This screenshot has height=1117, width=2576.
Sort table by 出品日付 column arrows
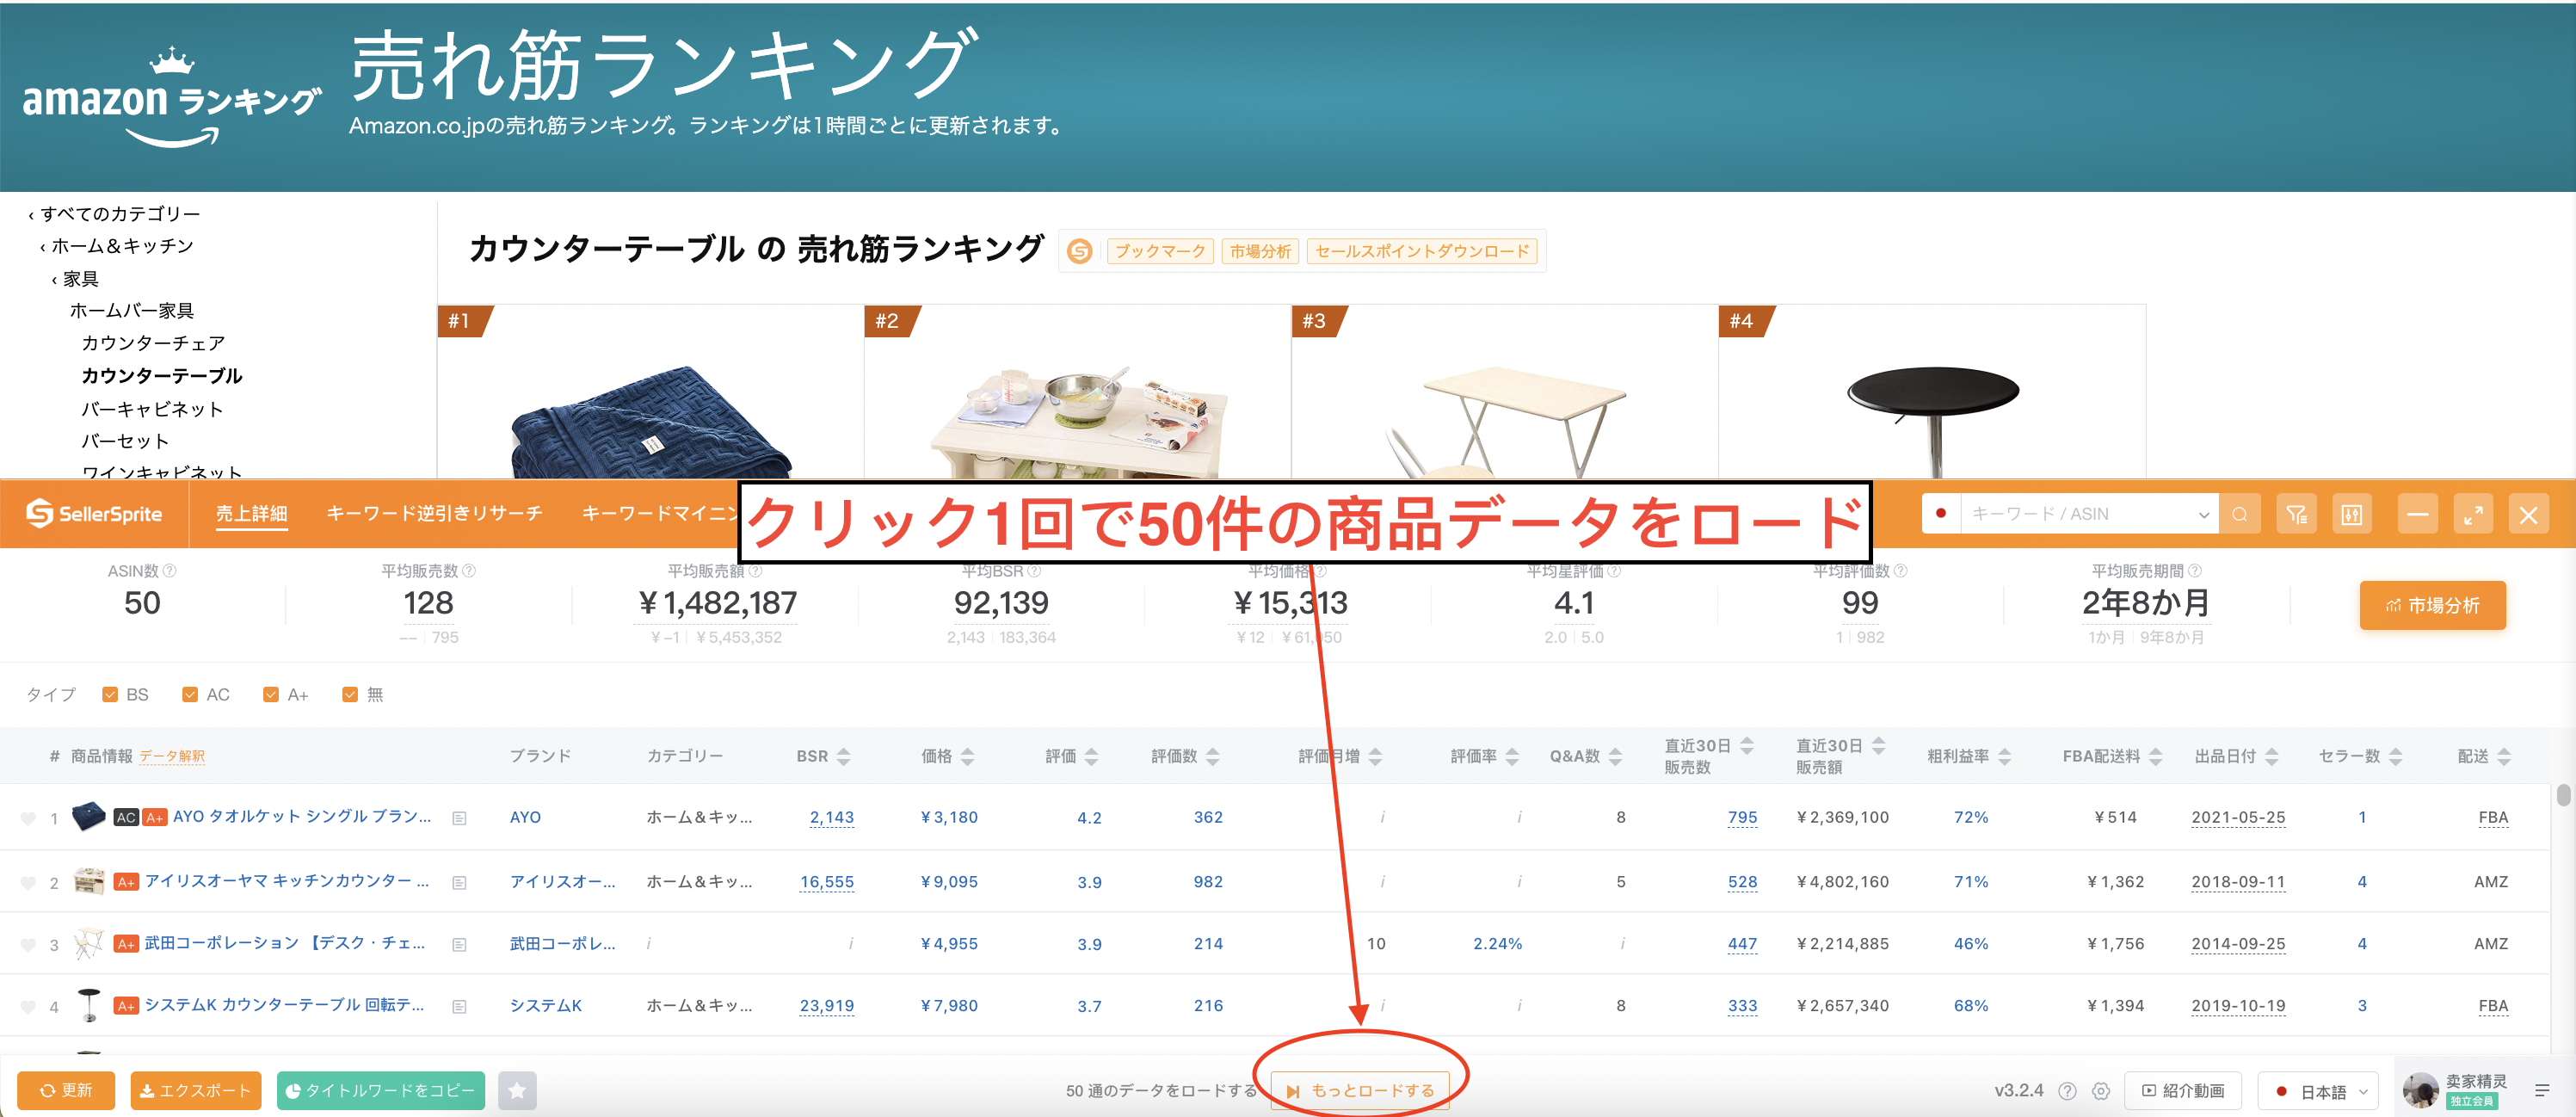[x=2271, y=756]
